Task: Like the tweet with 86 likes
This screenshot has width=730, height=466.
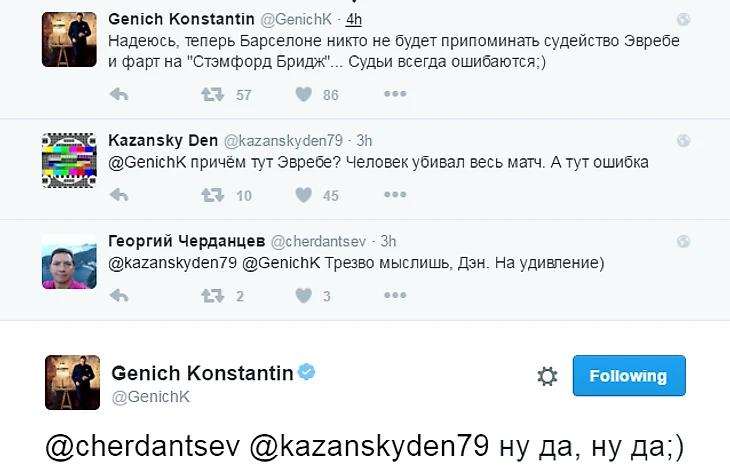Action: (x=304, y=95)
